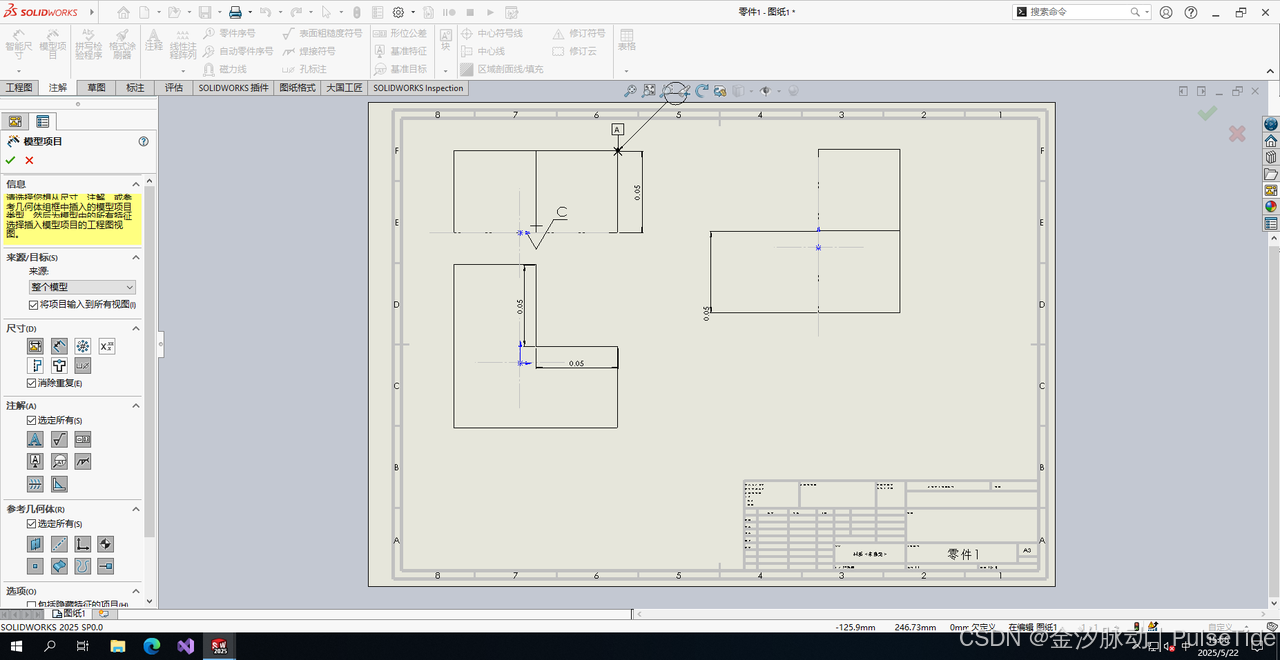The width and height of the screenshot is (1280, 660).
Task: Toggle 选定所有 checkbox under 参考几何体
Action: (32, 524)
